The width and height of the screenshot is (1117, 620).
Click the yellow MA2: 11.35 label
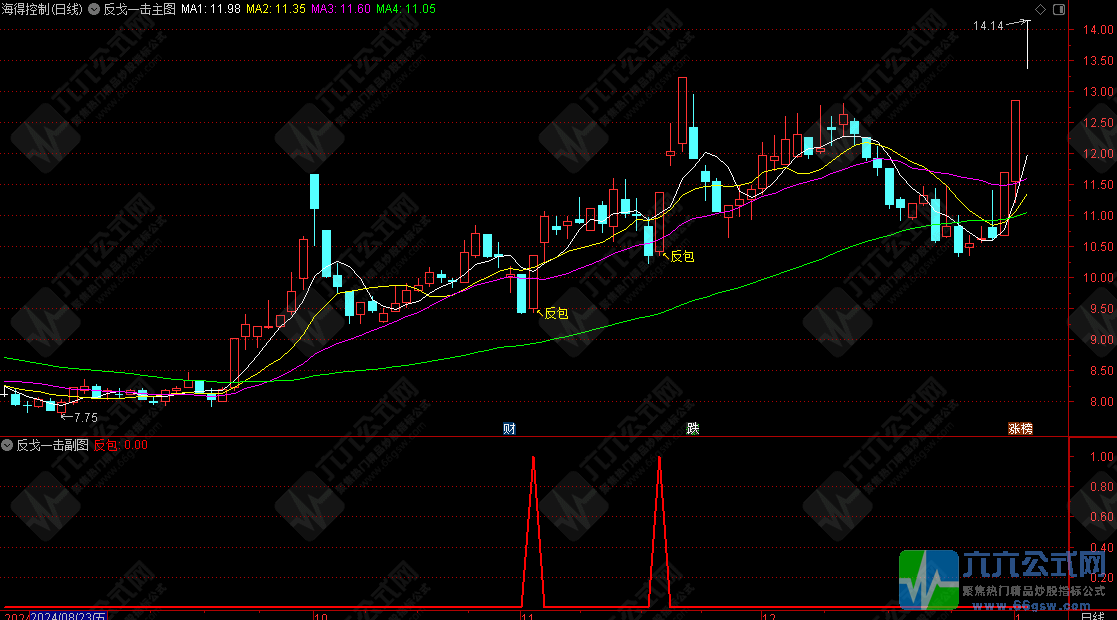[x=273, y=8]
